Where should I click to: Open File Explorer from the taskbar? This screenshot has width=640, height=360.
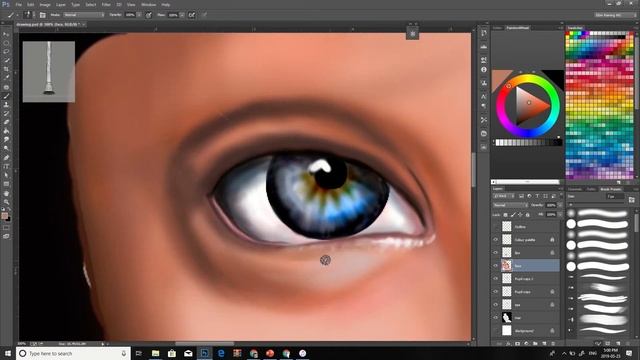pos(156,353)
